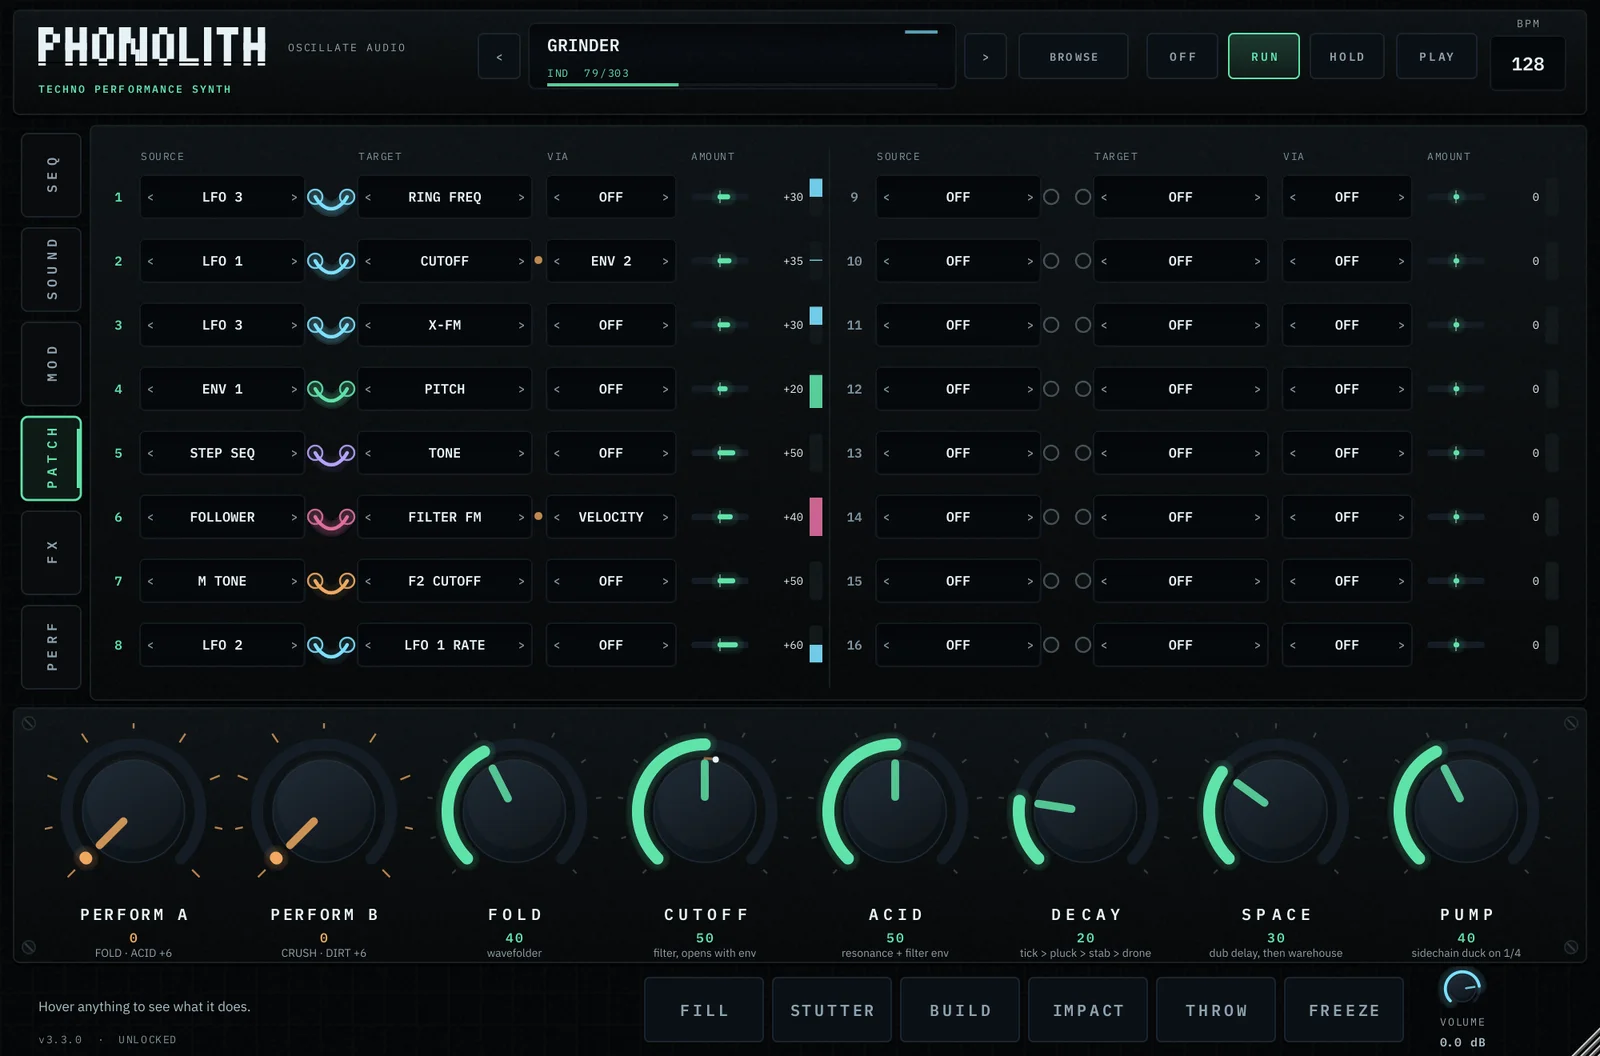Switch to the SOUND tab
The height and width of the screenshot is (1056, 1600).
click(x=52, y=269)
